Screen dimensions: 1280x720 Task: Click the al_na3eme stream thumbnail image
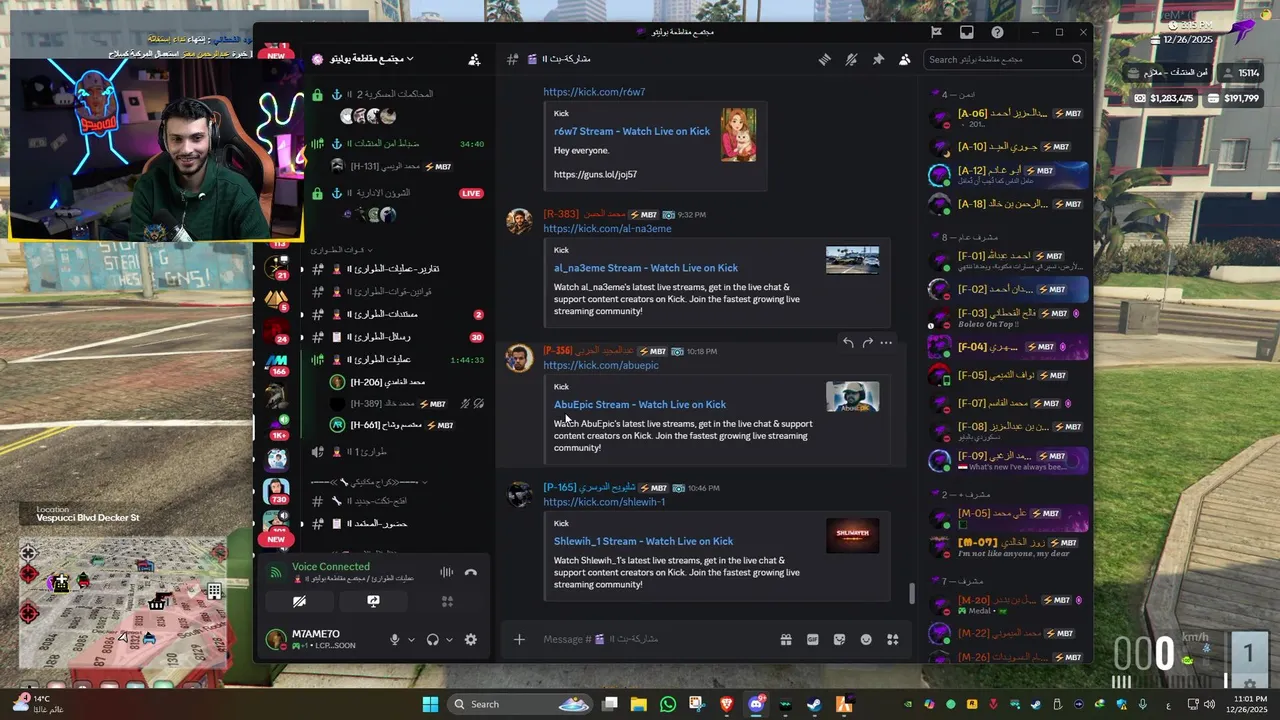pos(852,260)
